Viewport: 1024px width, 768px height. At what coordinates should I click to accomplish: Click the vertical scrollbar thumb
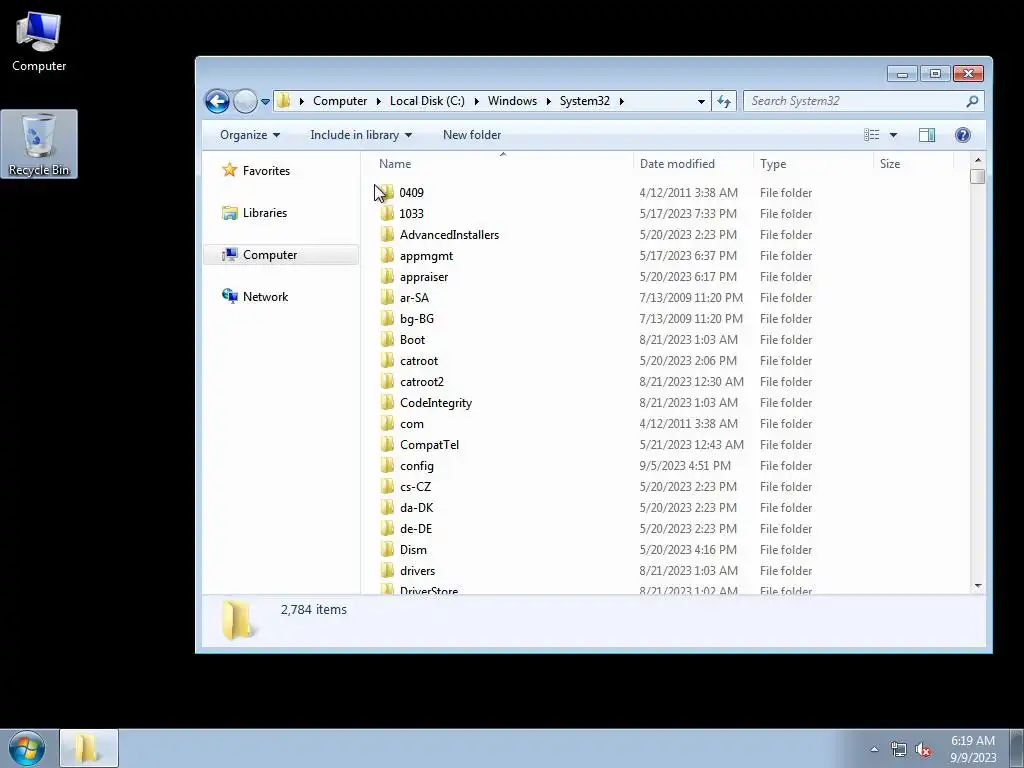(978, 176)
